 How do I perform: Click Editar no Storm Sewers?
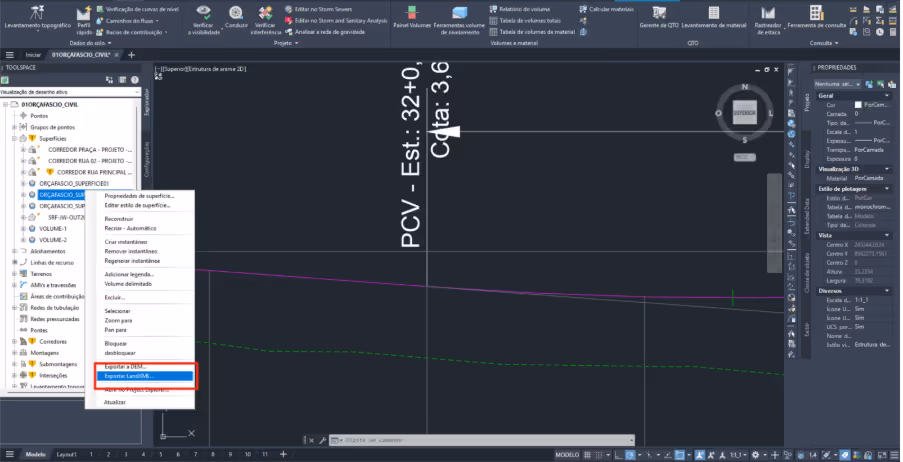point(318,9)
